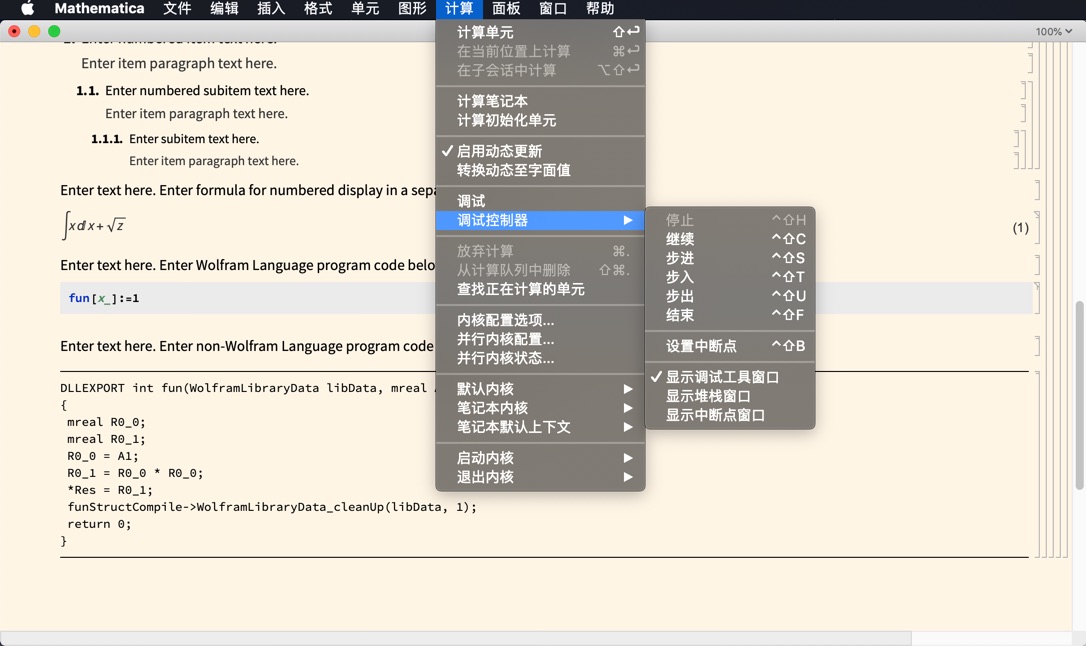This screenshot has height=646, width=1086.
Task: Toggle 显示中断点窗口 item
Action: 730,415
